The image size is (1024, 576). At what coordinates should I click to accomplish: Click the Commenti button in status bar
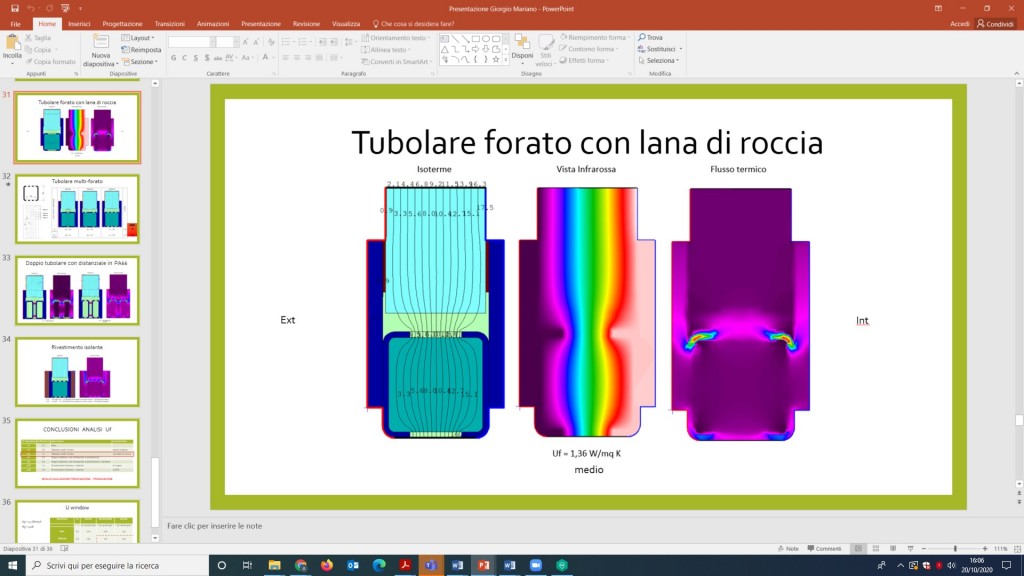tap(825, 548)
